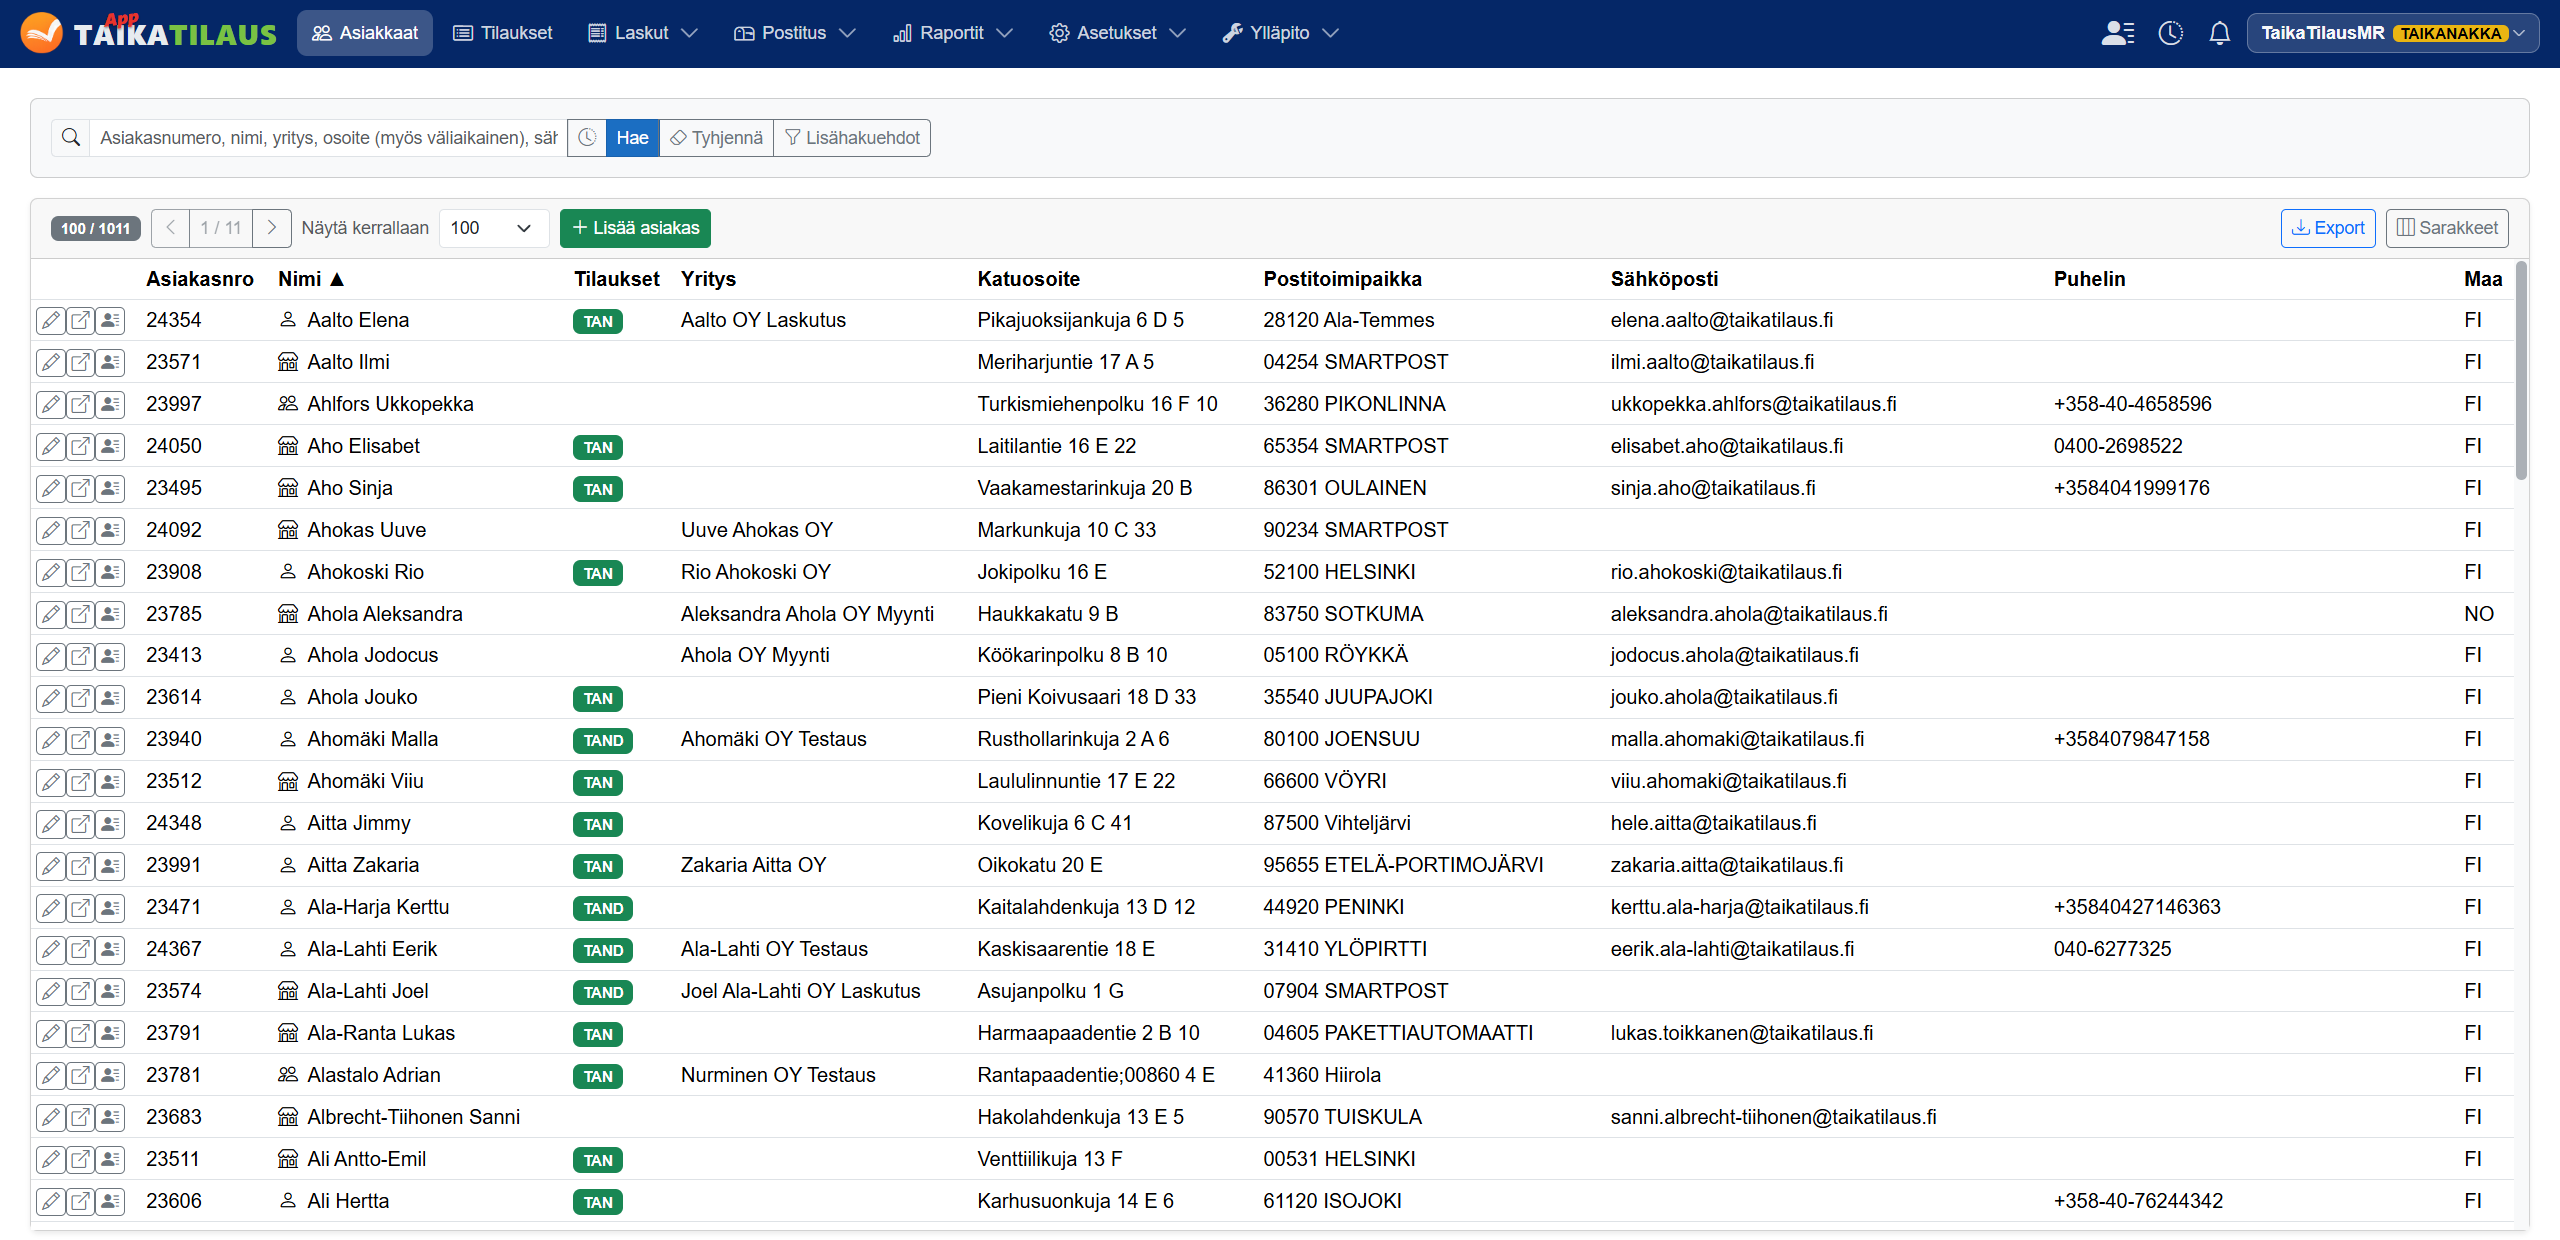Switch to the Asiakkaat tab
2560x1240 pixels.
(x=365, y=33)
